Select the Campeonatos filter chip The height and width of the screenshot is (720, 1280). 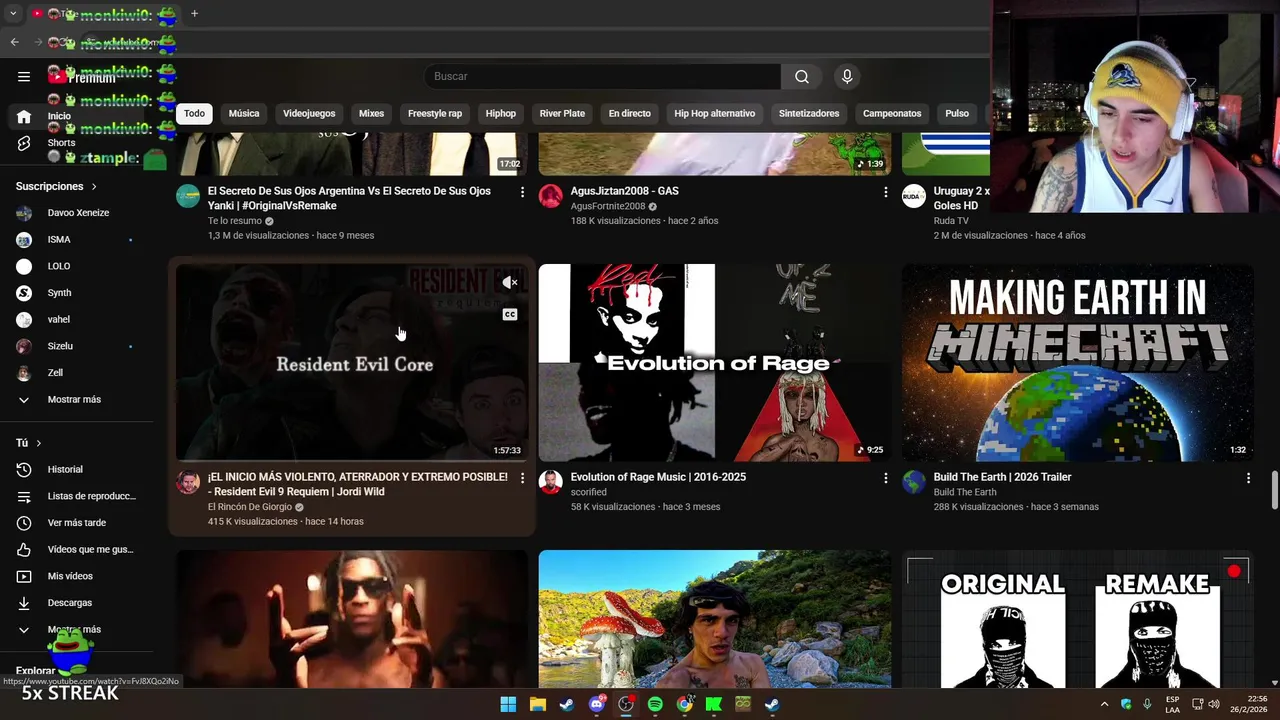[x=892, y=113]
